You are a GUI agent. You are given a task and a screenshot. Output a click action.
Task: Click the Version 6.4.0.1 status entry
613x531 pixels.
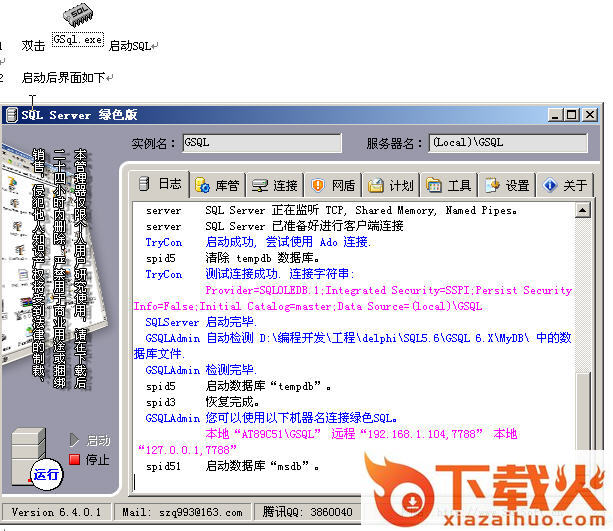(x=56, y=512)
